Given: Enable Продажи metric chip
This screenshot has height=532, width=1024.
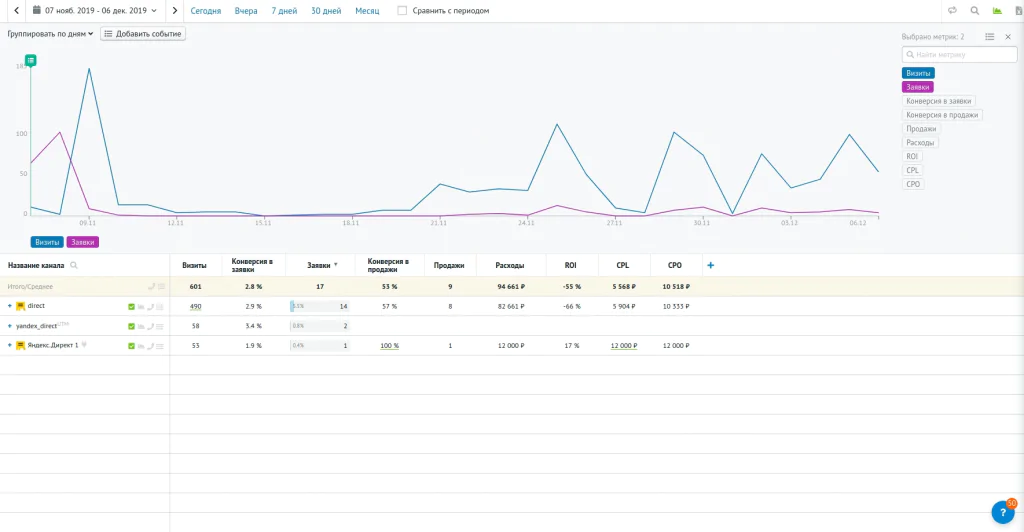Looking at the screenshot, I should (921, 129).
